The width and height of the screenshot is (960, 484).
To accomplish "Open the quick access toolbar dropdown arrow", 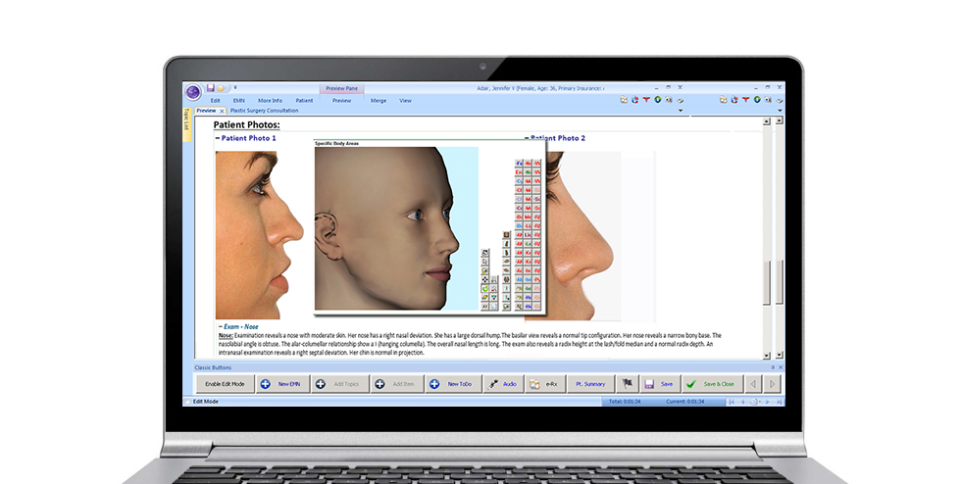I will pyautogui.click(x=234, y=88).
